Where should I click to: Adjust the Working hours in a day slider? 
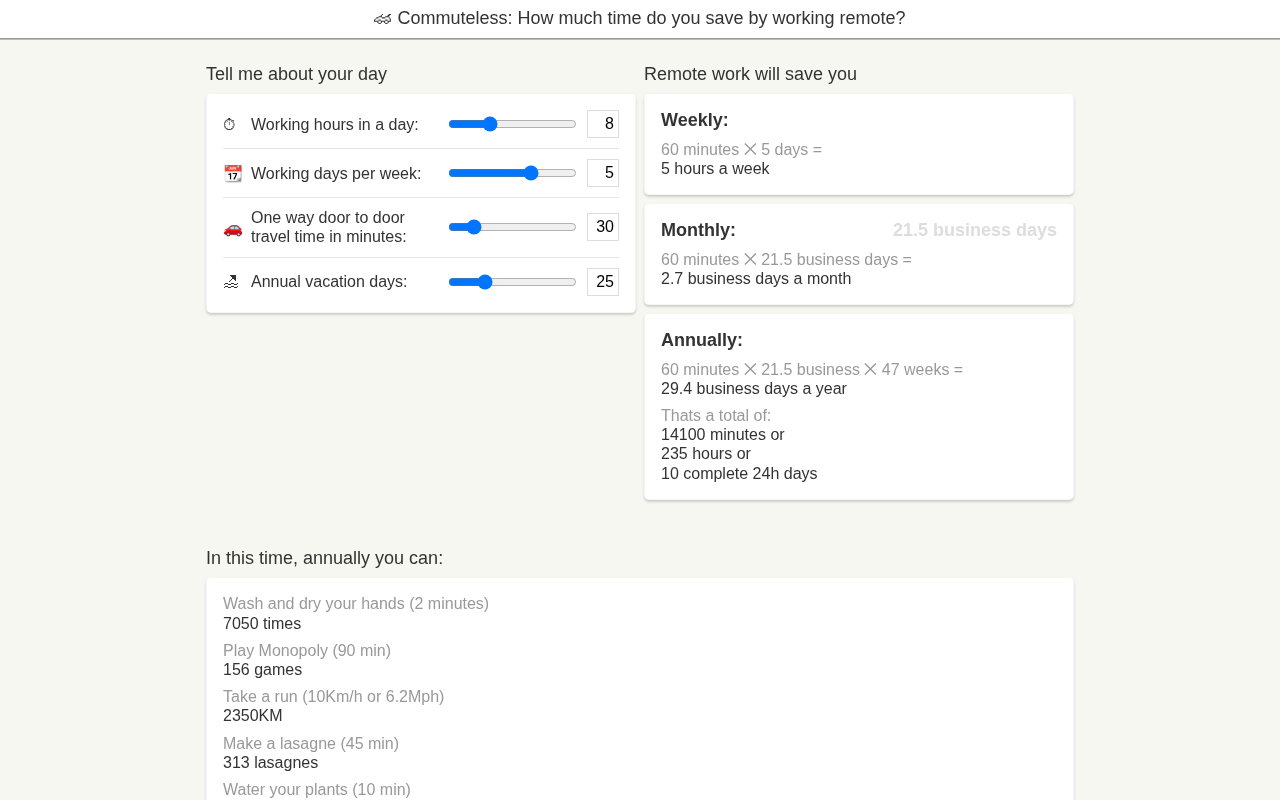pos(513,124)
